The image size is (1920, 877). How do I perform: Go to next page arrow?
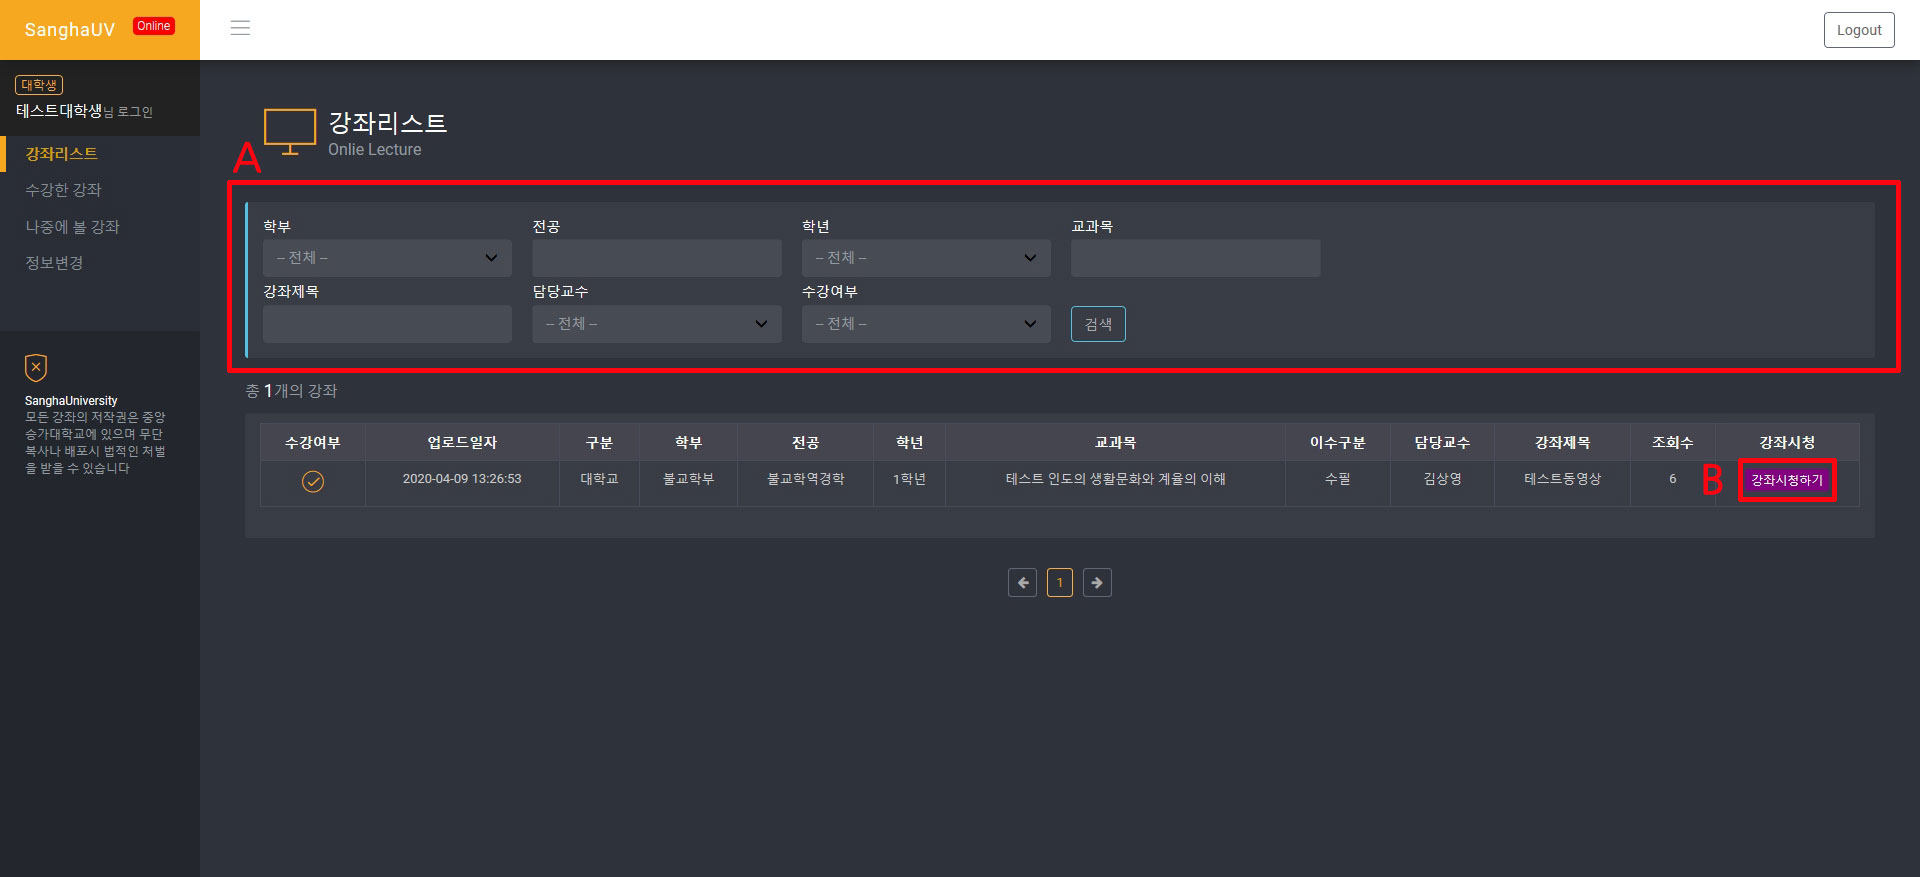(1097, 583)
